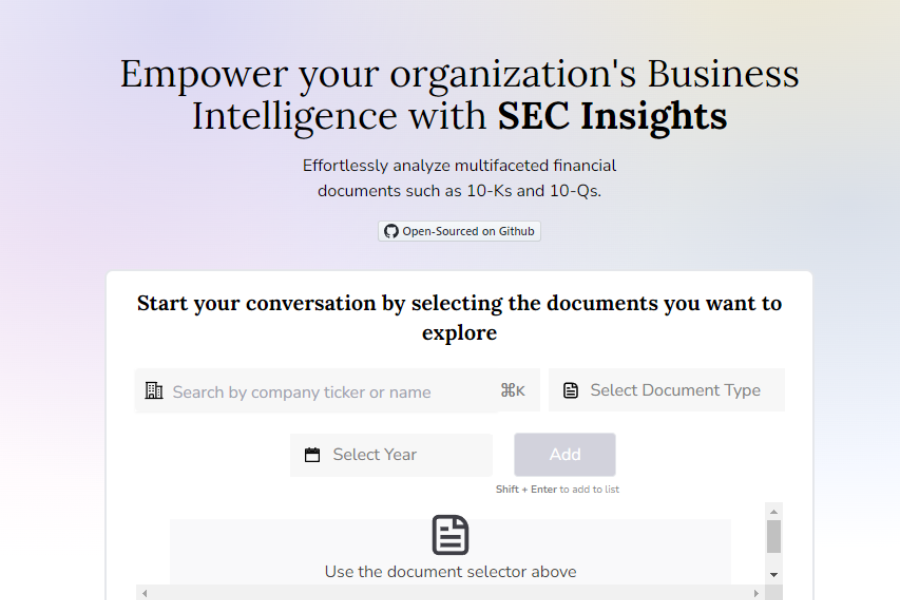Click the left arrow on the horizontal scrollbar
This screenshot has height=600, width=900.
coord(144,593)
